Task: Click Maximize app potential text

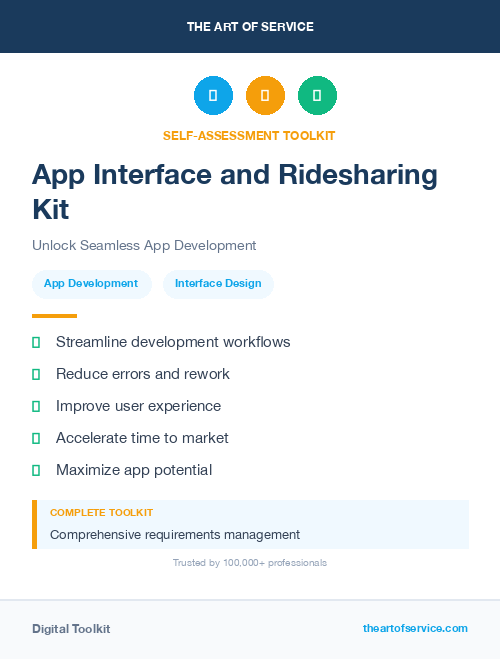Action: click(x=134, y=470)
